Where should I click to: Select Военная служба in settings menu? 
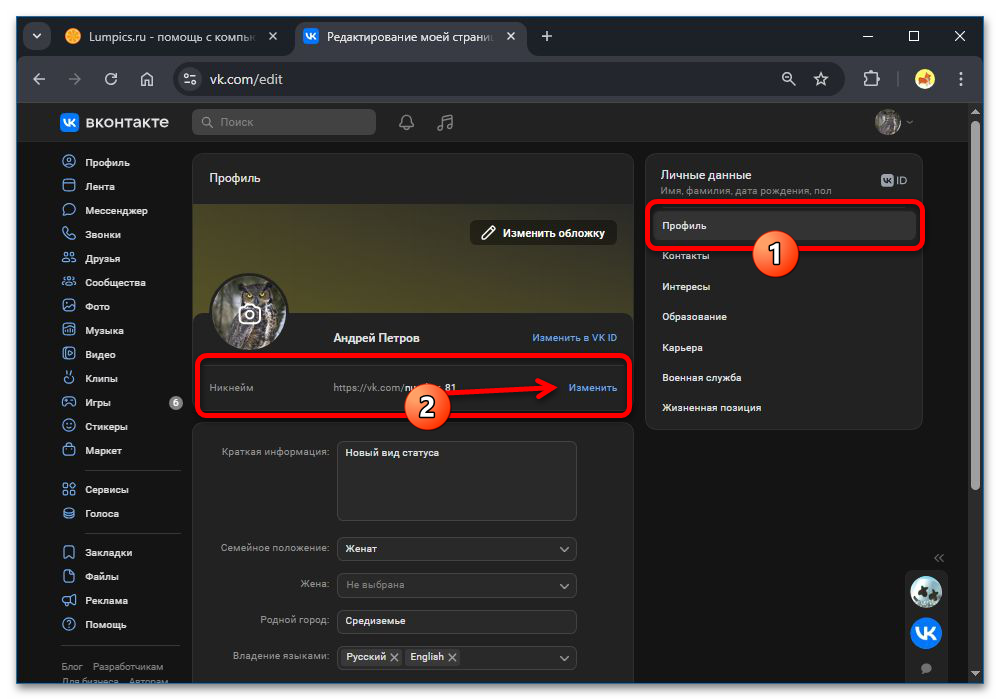pos(701,377)
